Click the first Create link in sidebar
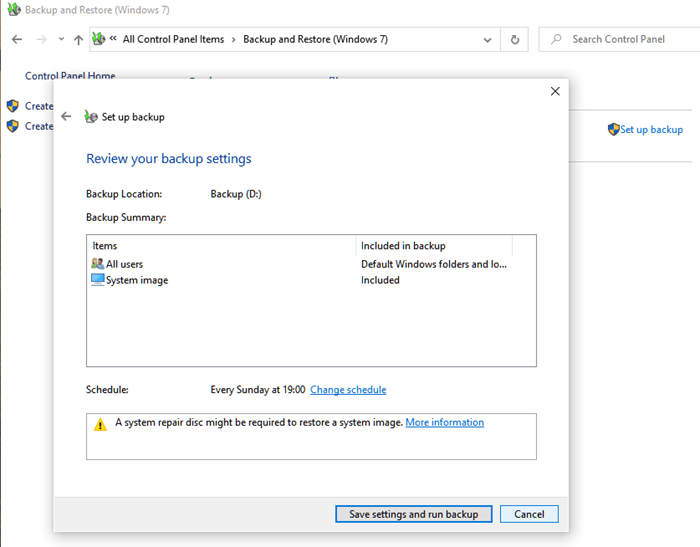Screen dimensions: 700x547 pyautogui.click(x=39, y=106)
